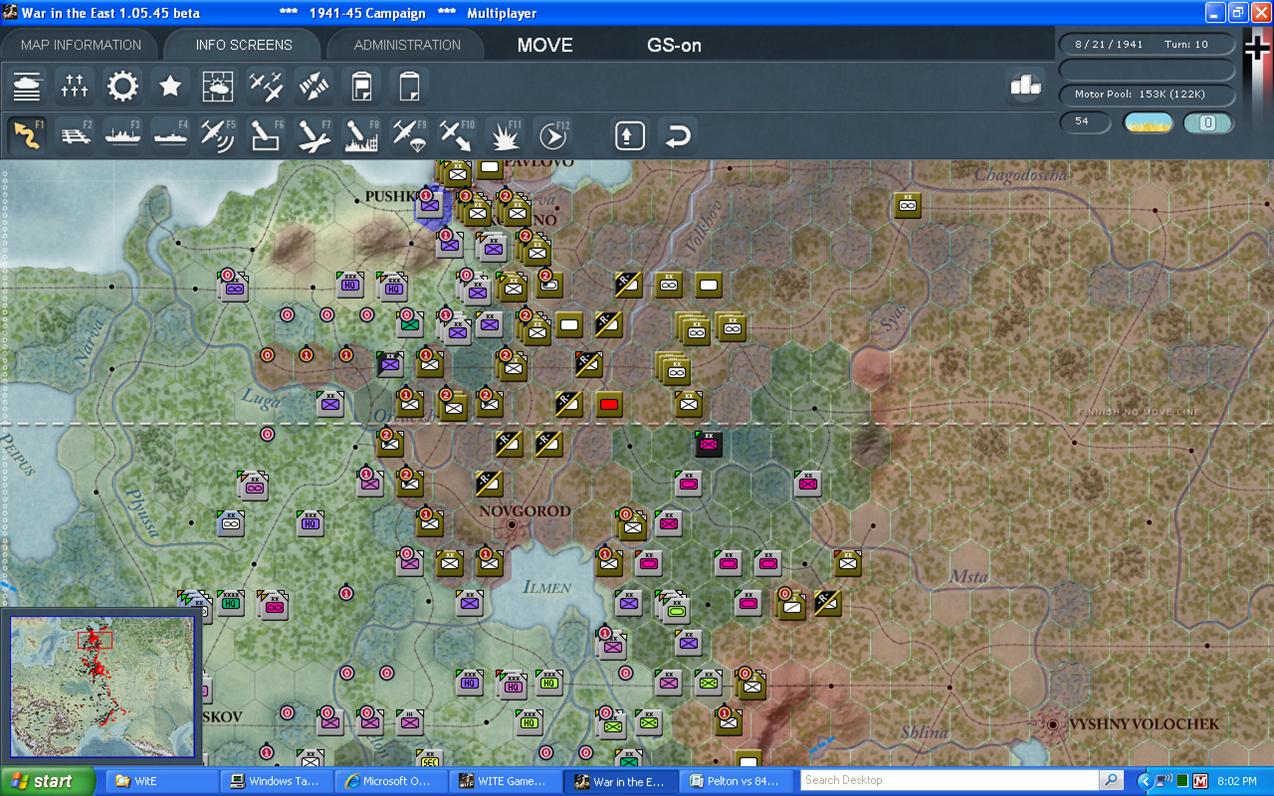Select F2 rail move mode
The width and height of the screenshot is (1274, 796).
75,135
